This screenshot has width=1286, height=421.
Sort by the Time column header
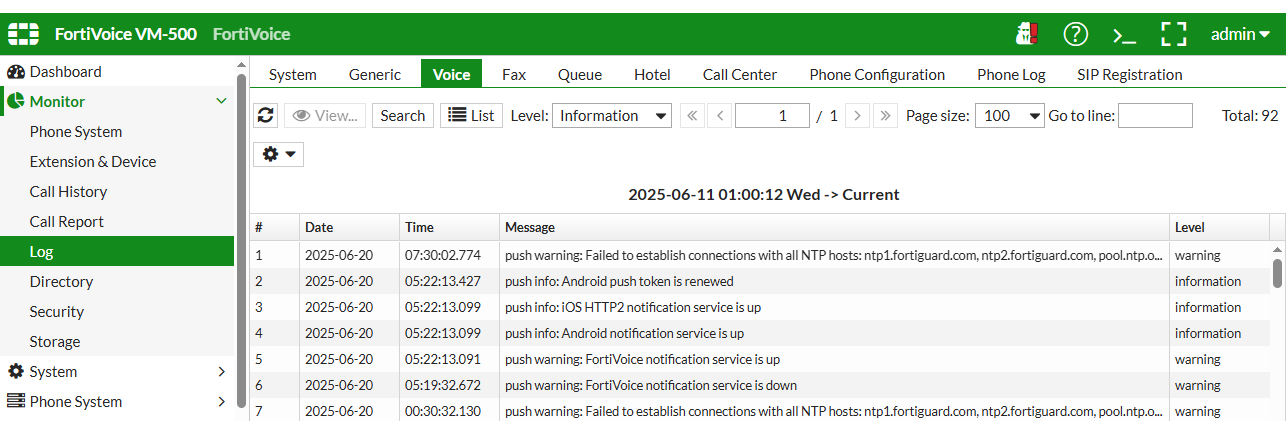pyautogui.click(x=449, y=227)
